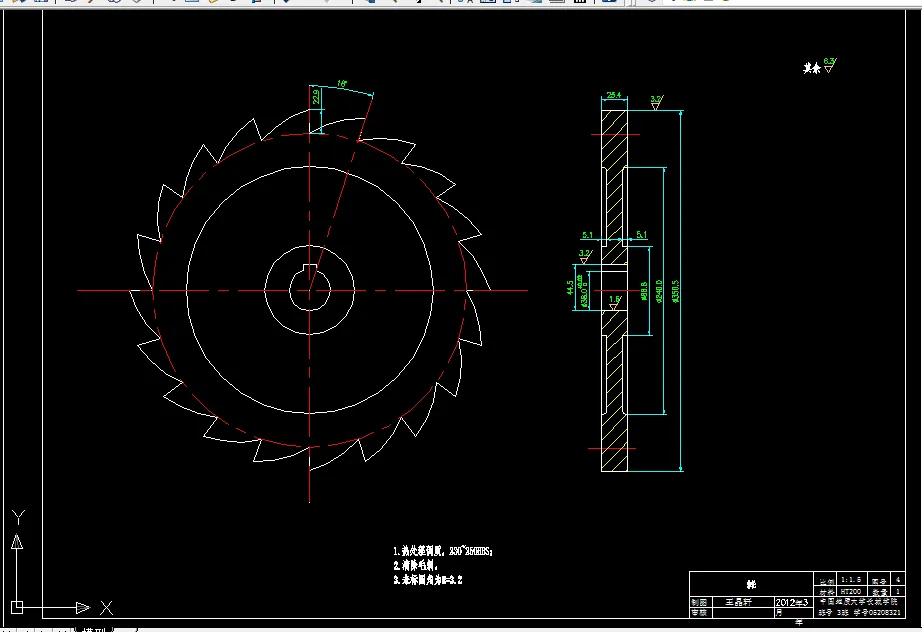Screen dimensions: 922x632
Task: Select the 3.2 roughness symbol beside 25.4
Action: (x=656, y=103)
